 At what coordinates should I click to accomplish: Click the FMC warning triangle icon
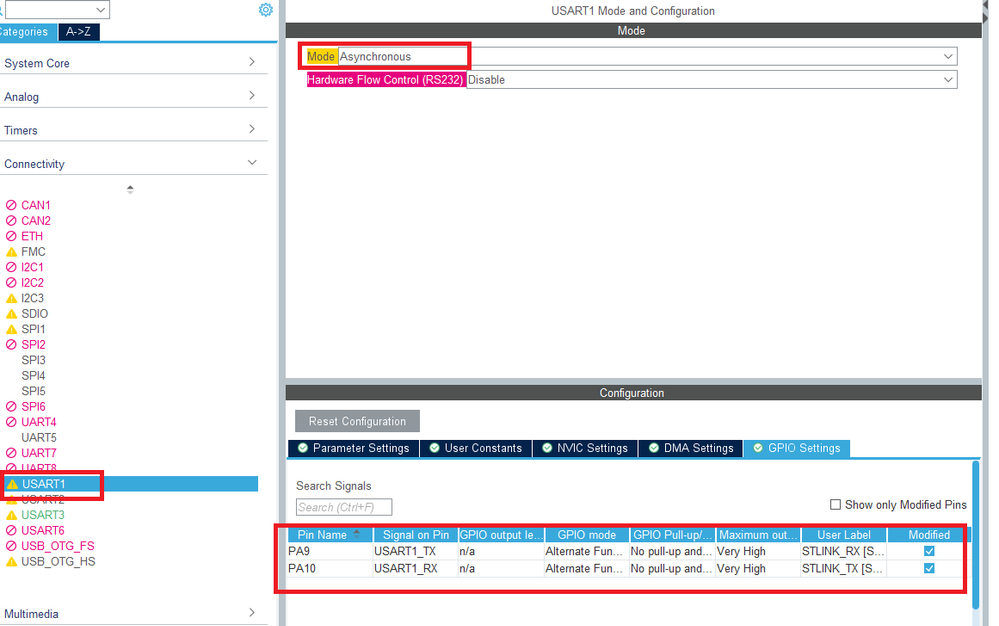pos(11,252)
